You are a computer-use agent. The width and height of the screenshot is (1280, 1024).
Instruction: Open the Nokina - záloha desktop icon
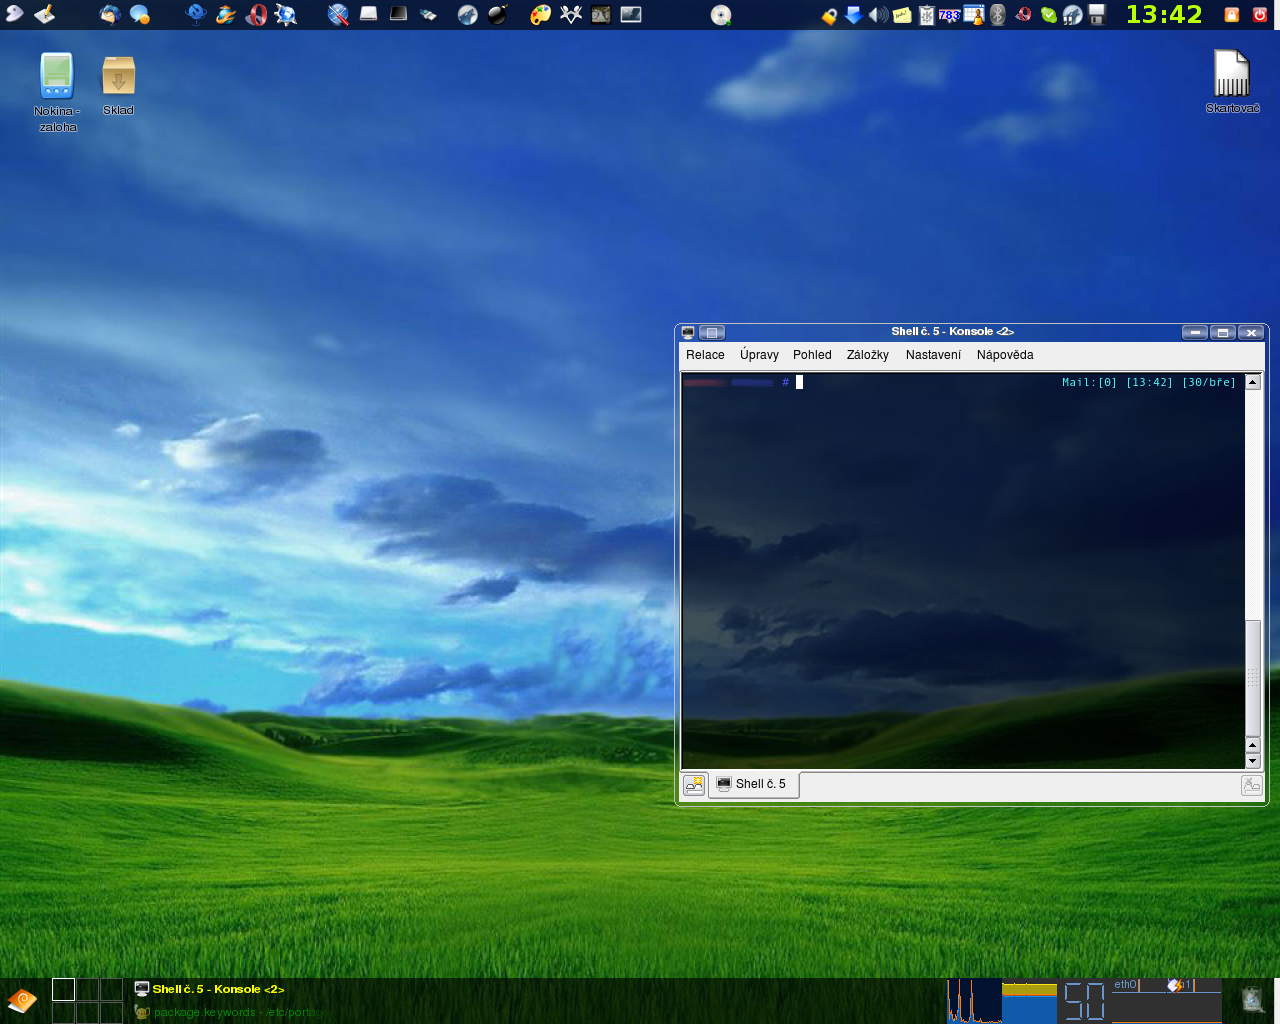click(x=57, y=92)
